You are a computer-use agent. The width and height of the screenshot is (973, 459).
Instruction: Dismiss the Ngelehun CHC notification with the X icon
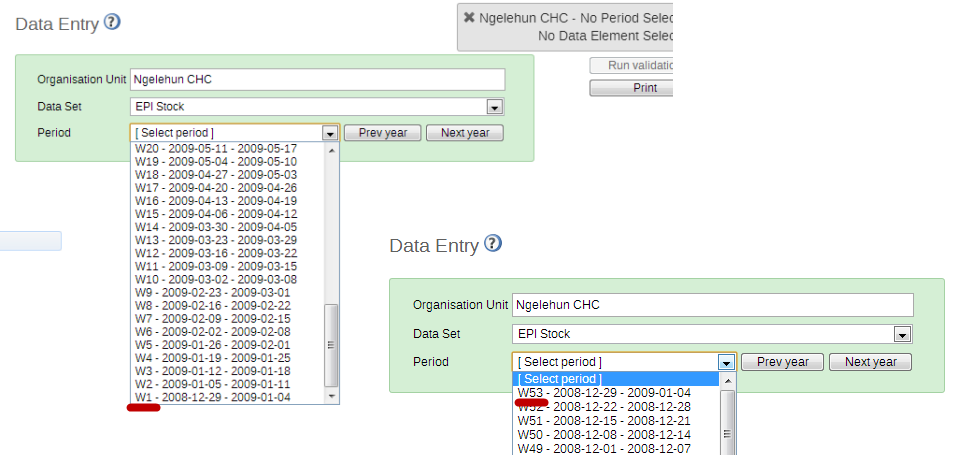pyautogui.click(x=469, y=17)
